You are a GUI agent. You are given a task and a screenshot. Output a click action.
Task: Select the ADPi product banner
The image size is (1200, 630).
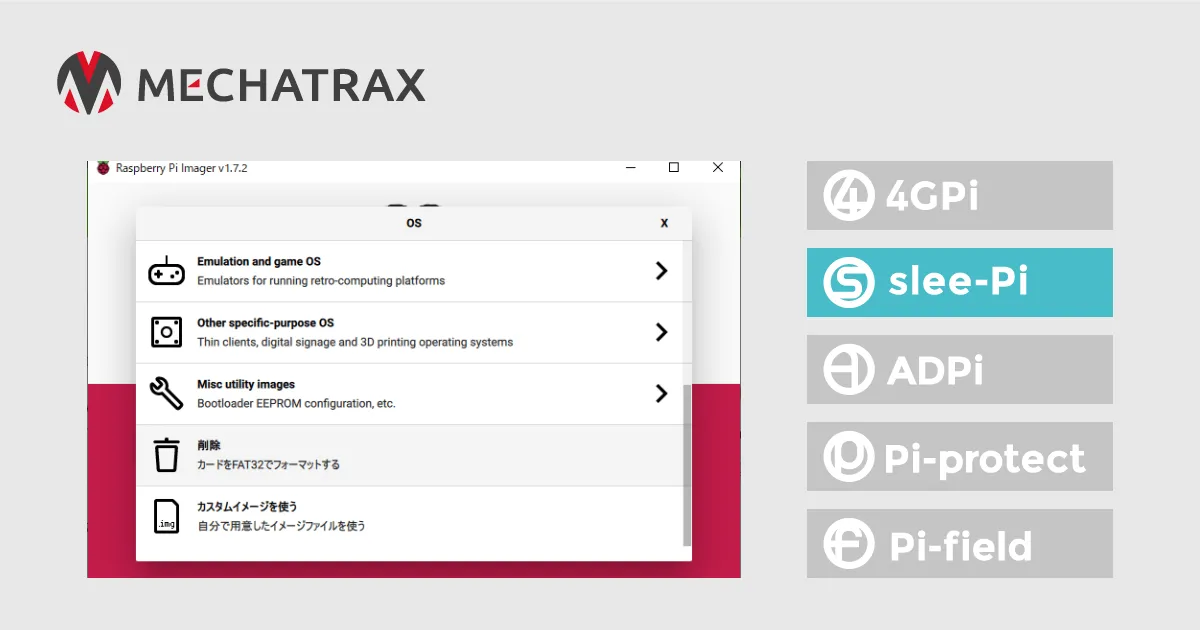tap(960, 370)
